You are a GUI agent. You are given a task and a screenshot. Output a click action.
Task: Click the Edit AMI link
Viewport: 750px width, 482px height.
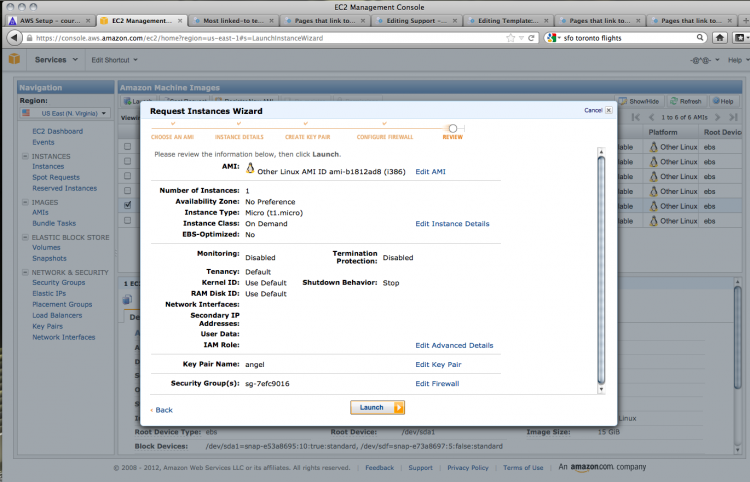430,172
